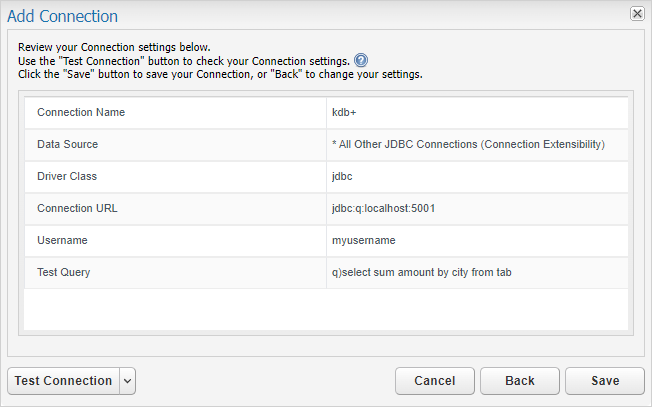
Task: Go Back to change settings
Action: tap(520, 380)
